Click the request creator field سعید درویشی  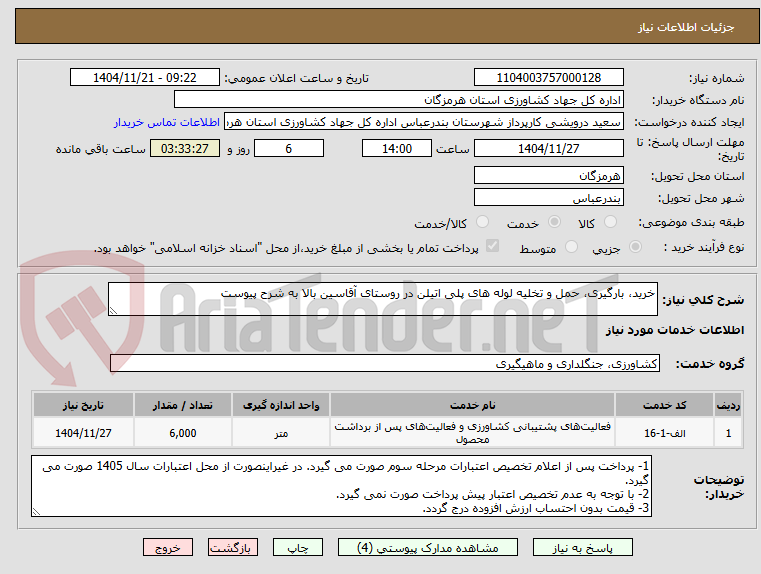coord(424,122)
